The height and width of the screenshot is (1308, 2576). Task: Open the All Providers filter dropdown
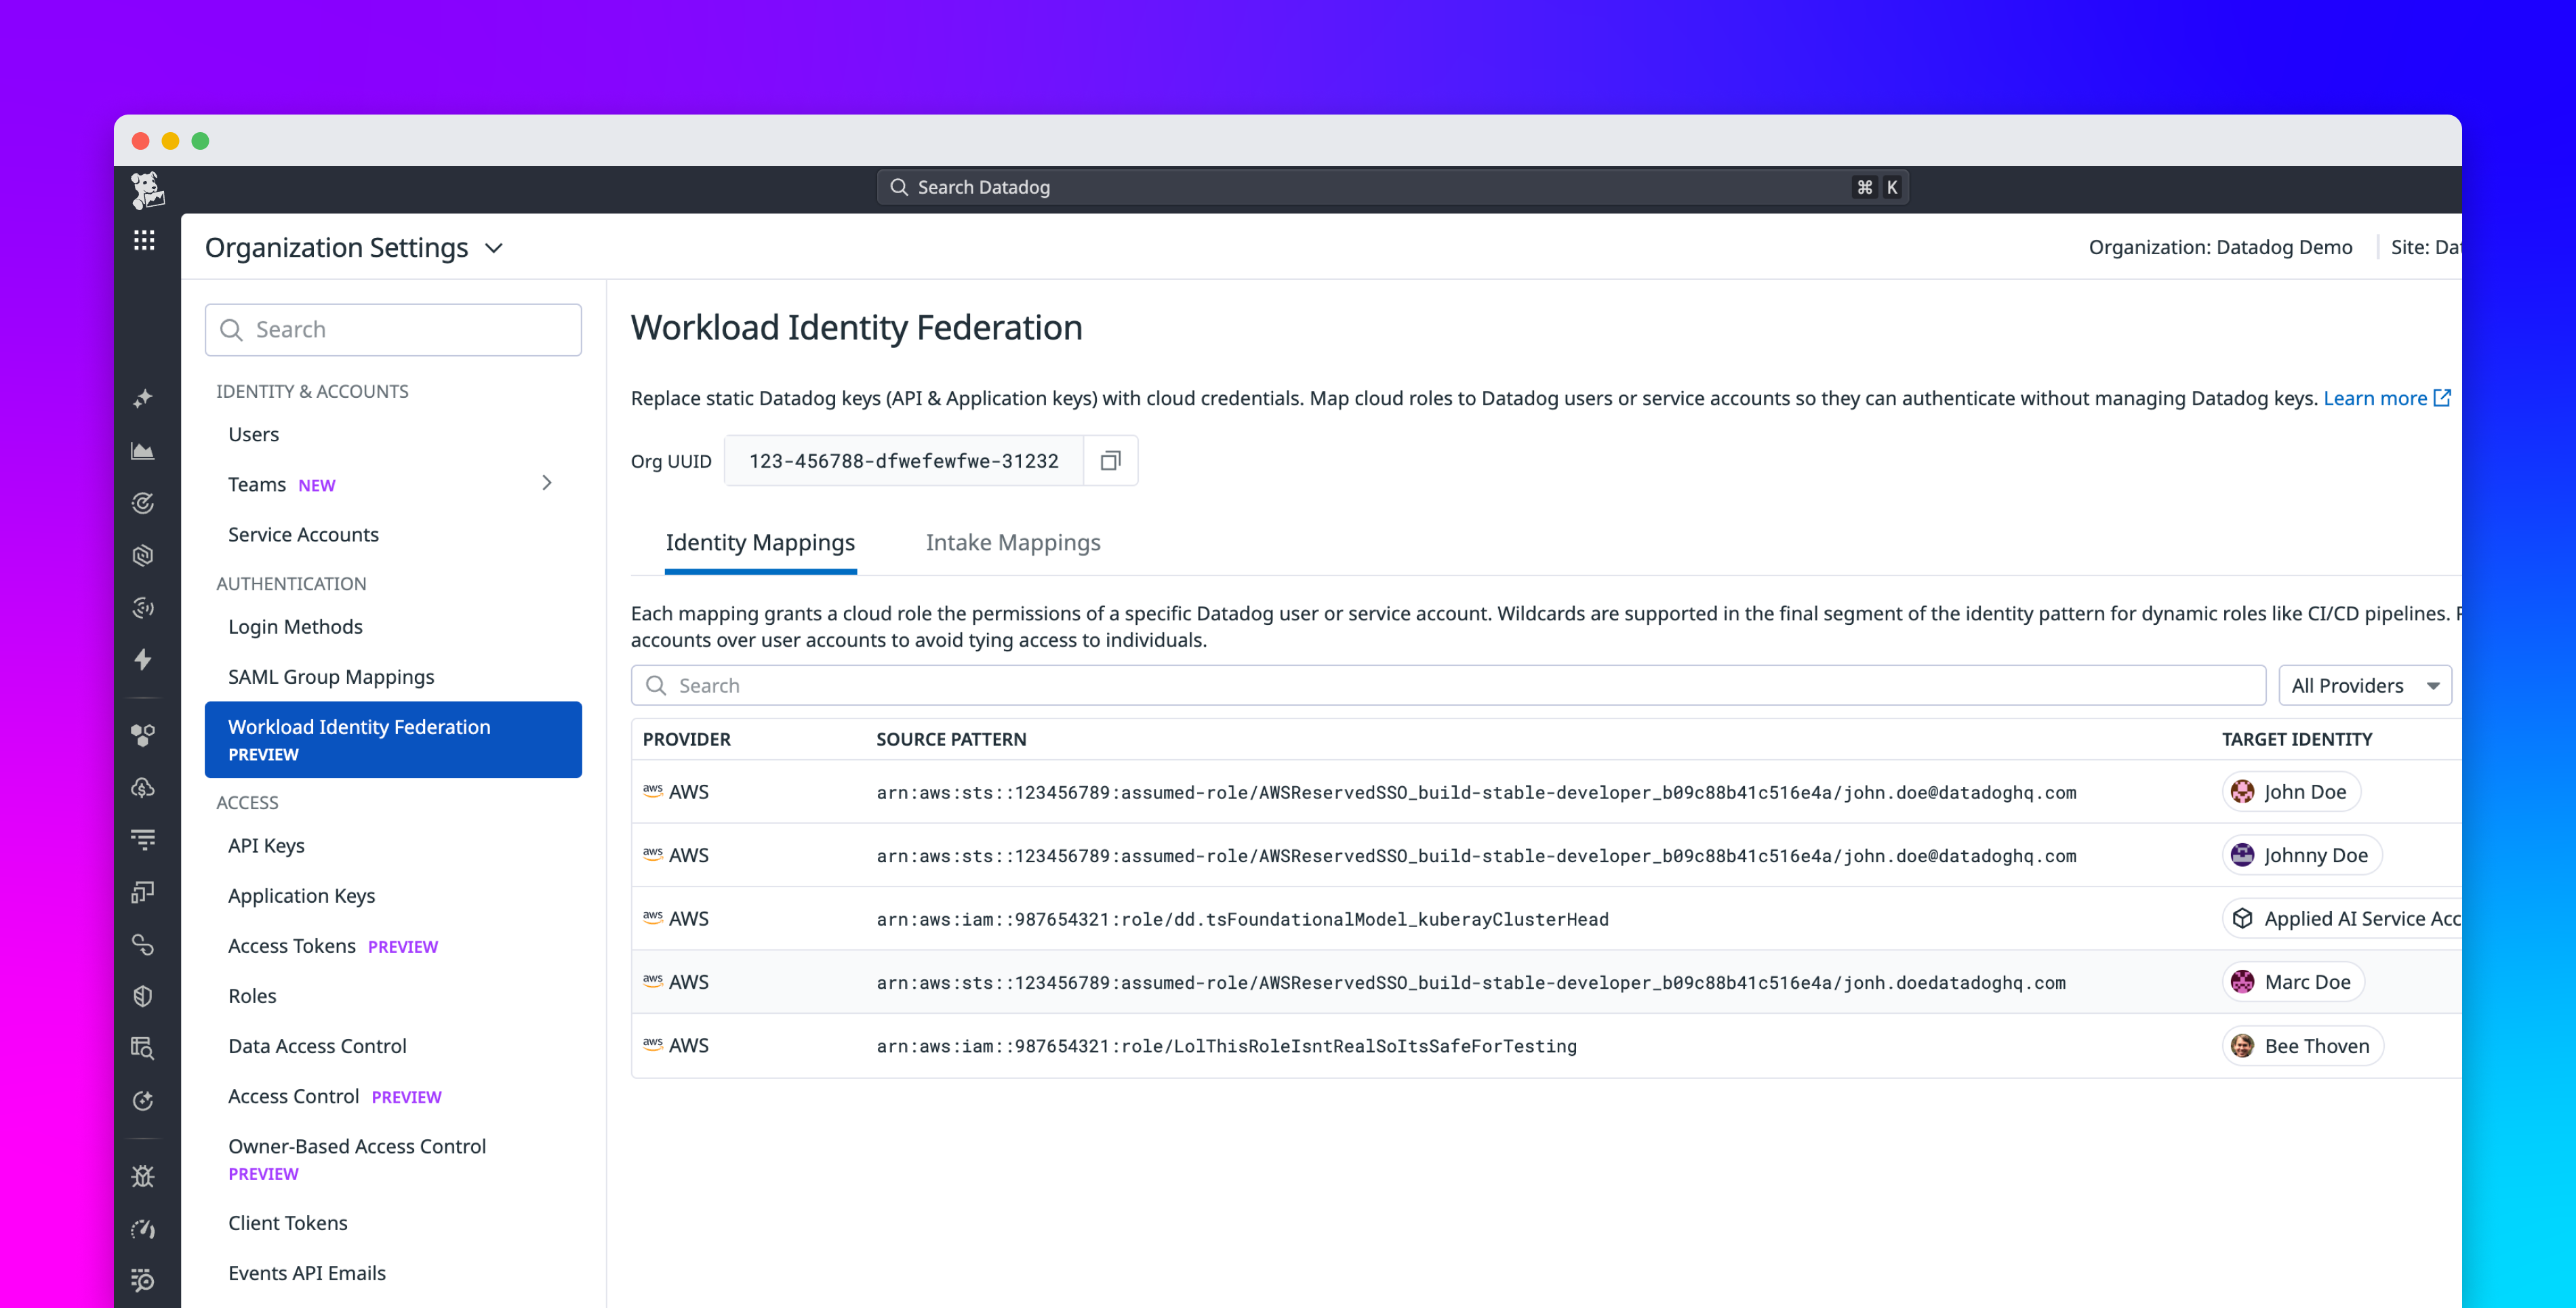coord(2365,685)
